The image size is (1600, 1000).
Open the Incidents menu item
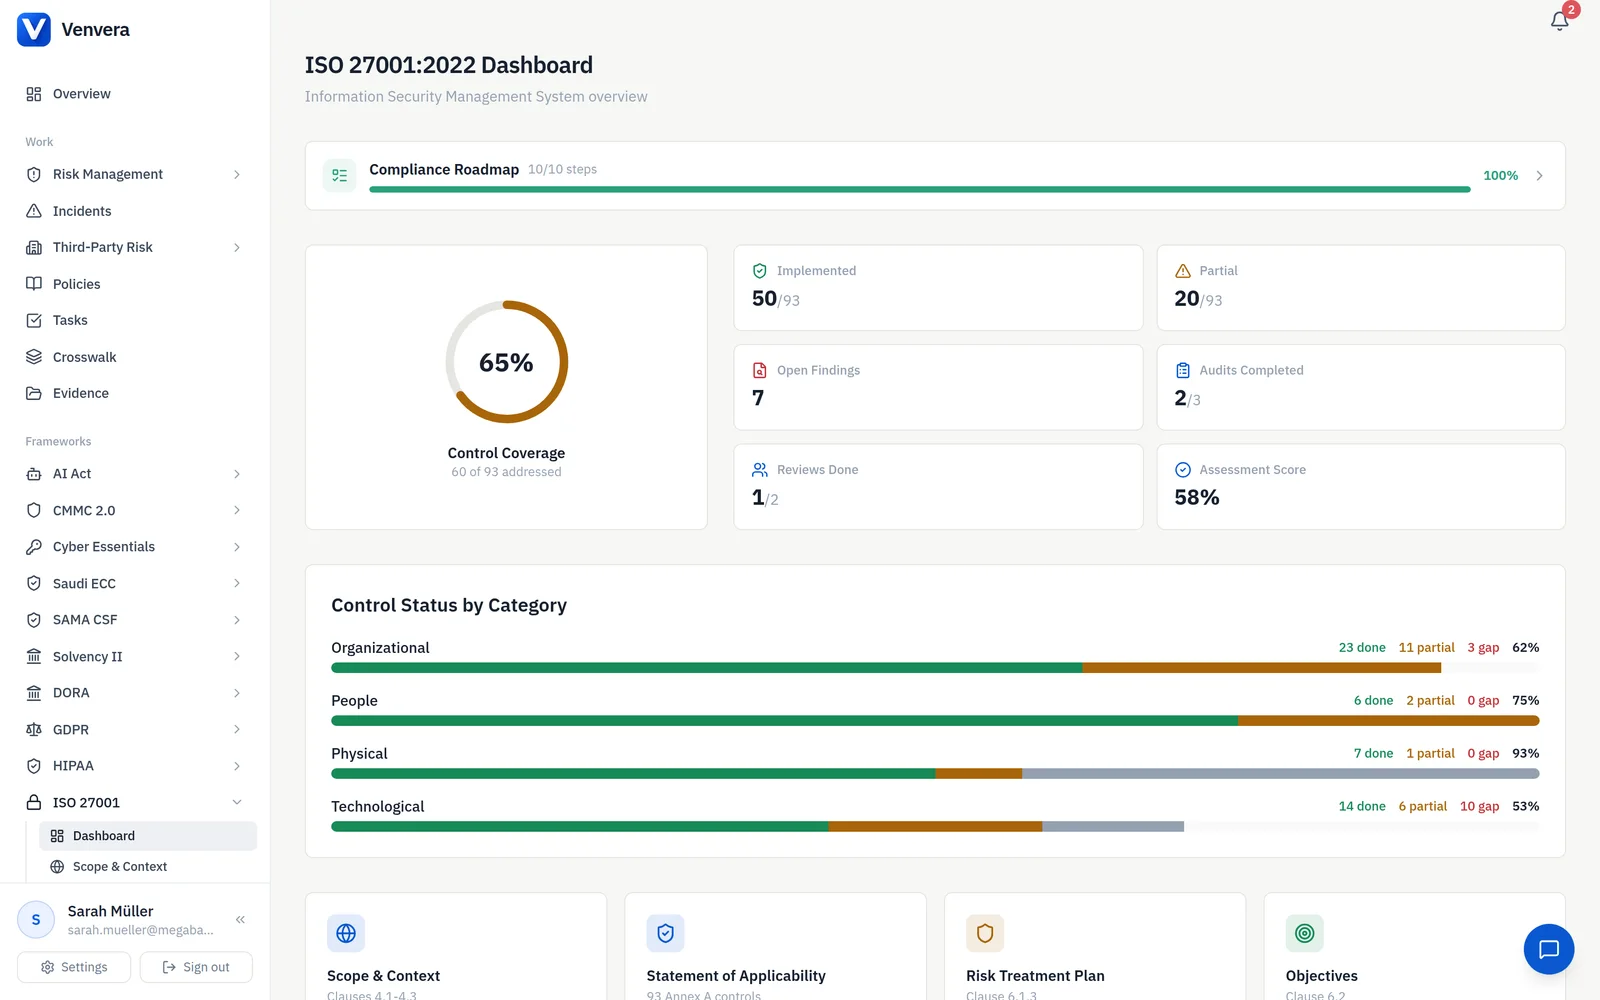[x=135, y=211]
